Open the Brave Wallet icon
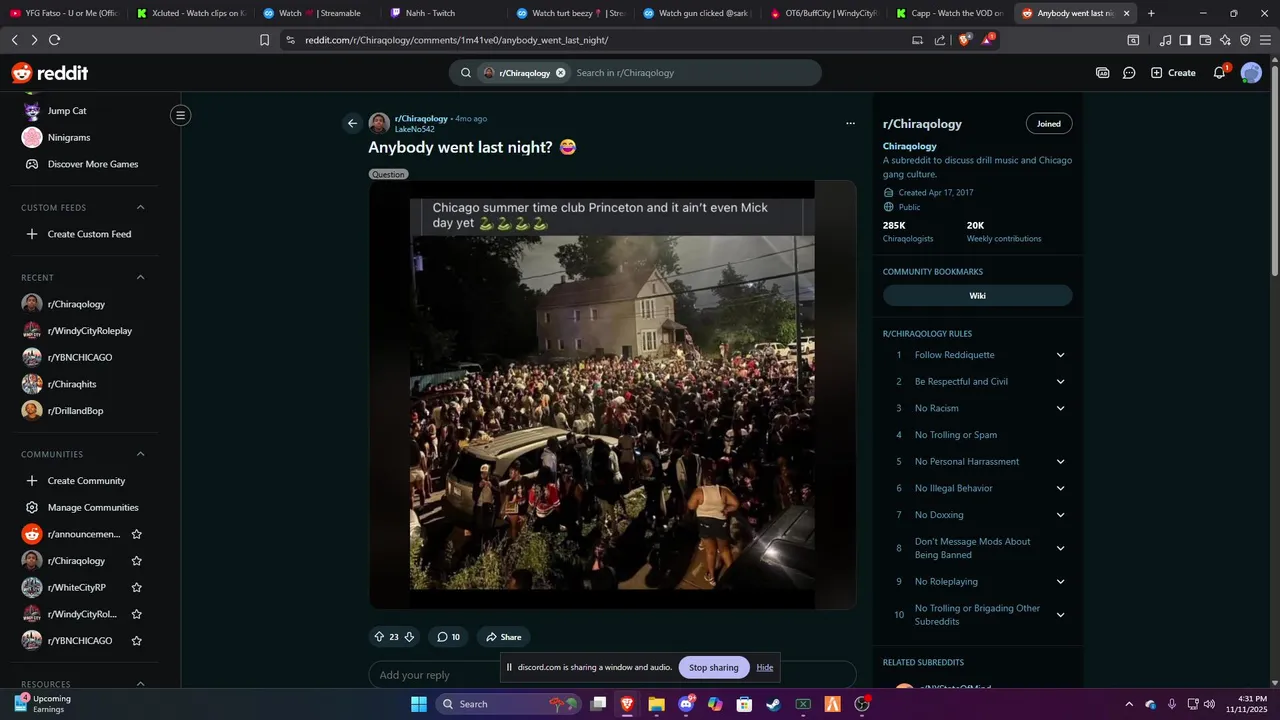 coord(1205,40)
